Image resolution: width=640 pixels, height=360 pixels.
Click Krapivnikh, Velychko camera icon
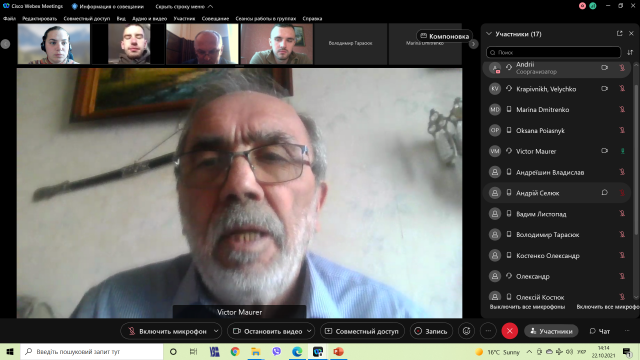point(604,89)
